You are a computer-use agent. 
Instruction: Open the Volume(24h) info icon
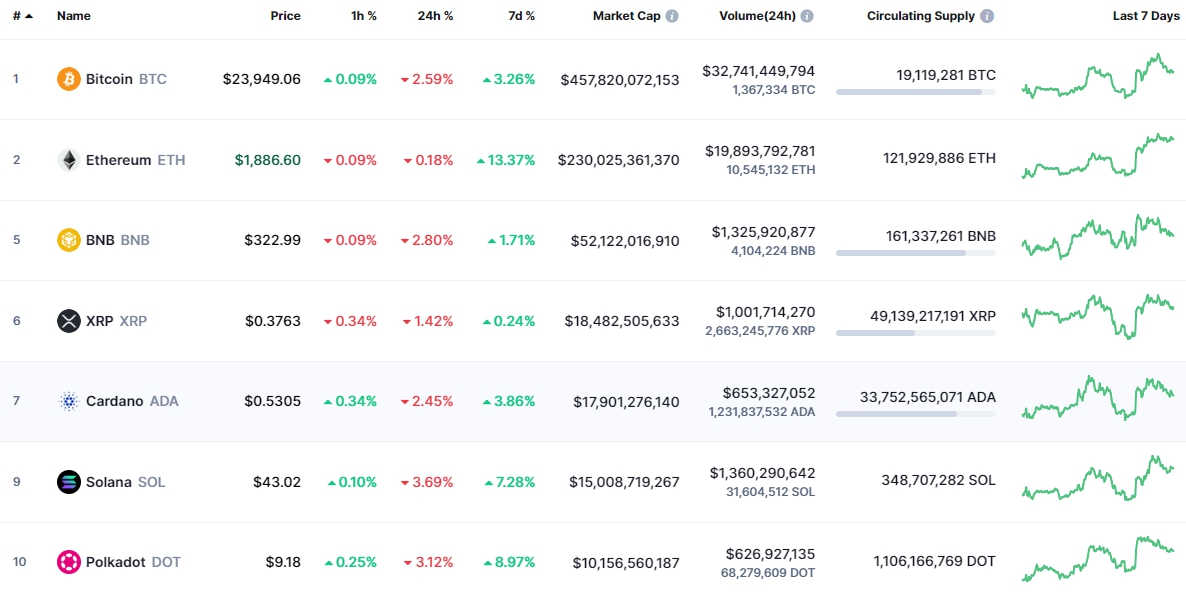click(807, 16)
